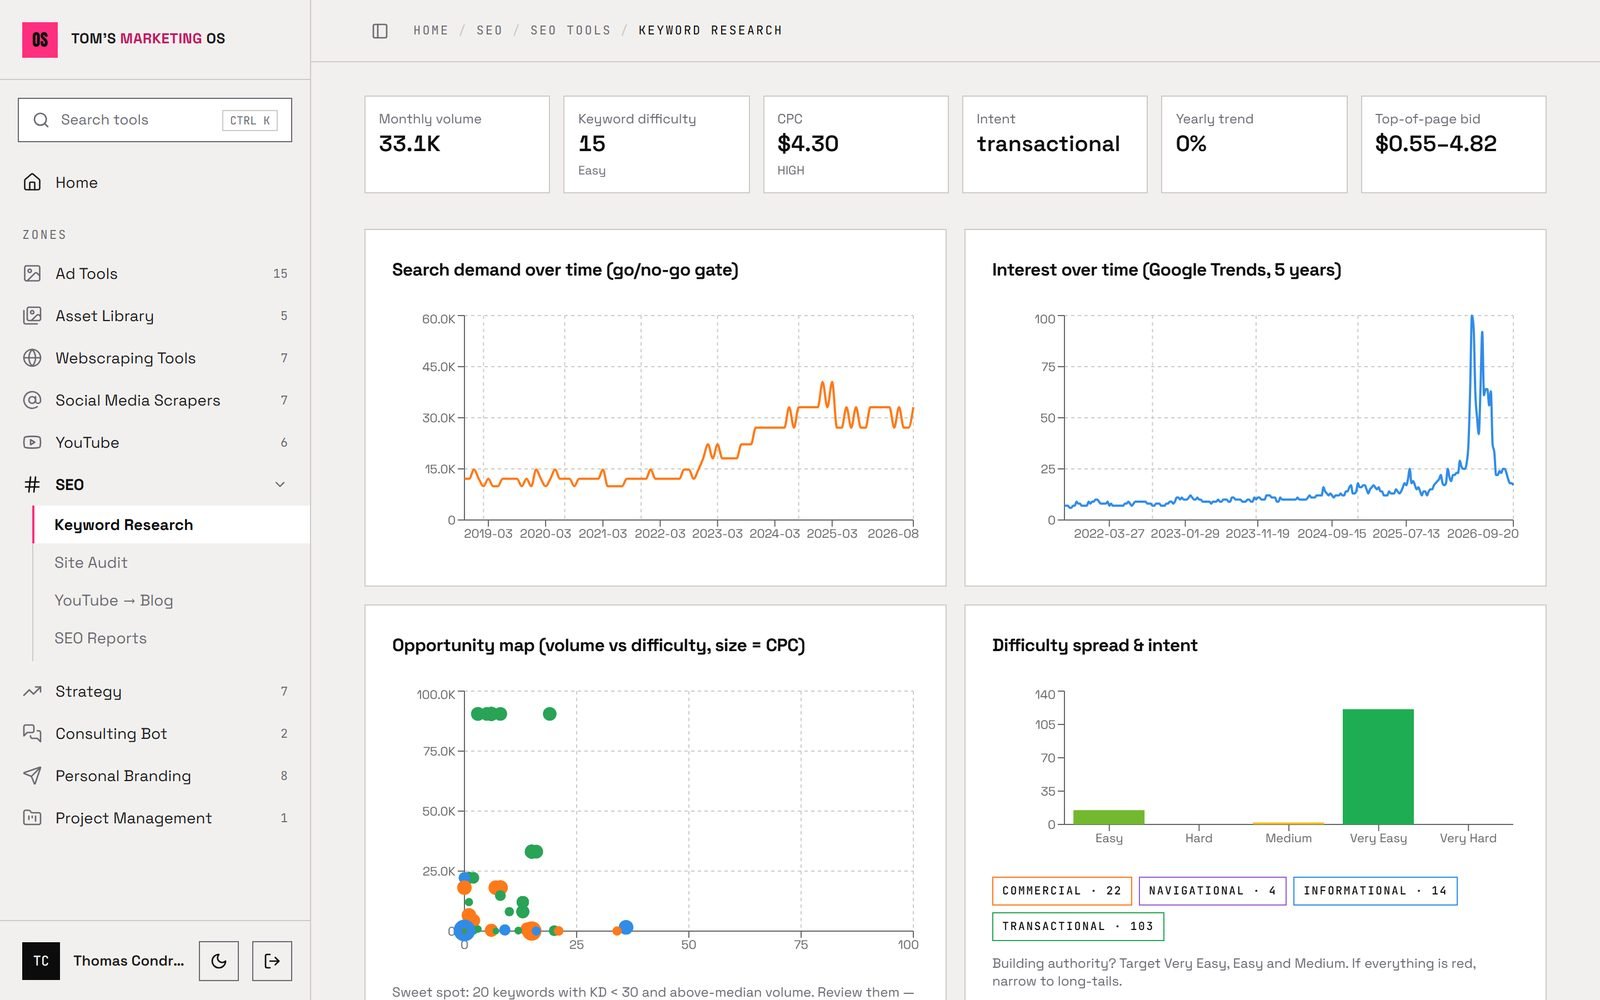Click the Intent transactional card
This screenshot has width=1600, height=1000.
tap(1055, 144)
